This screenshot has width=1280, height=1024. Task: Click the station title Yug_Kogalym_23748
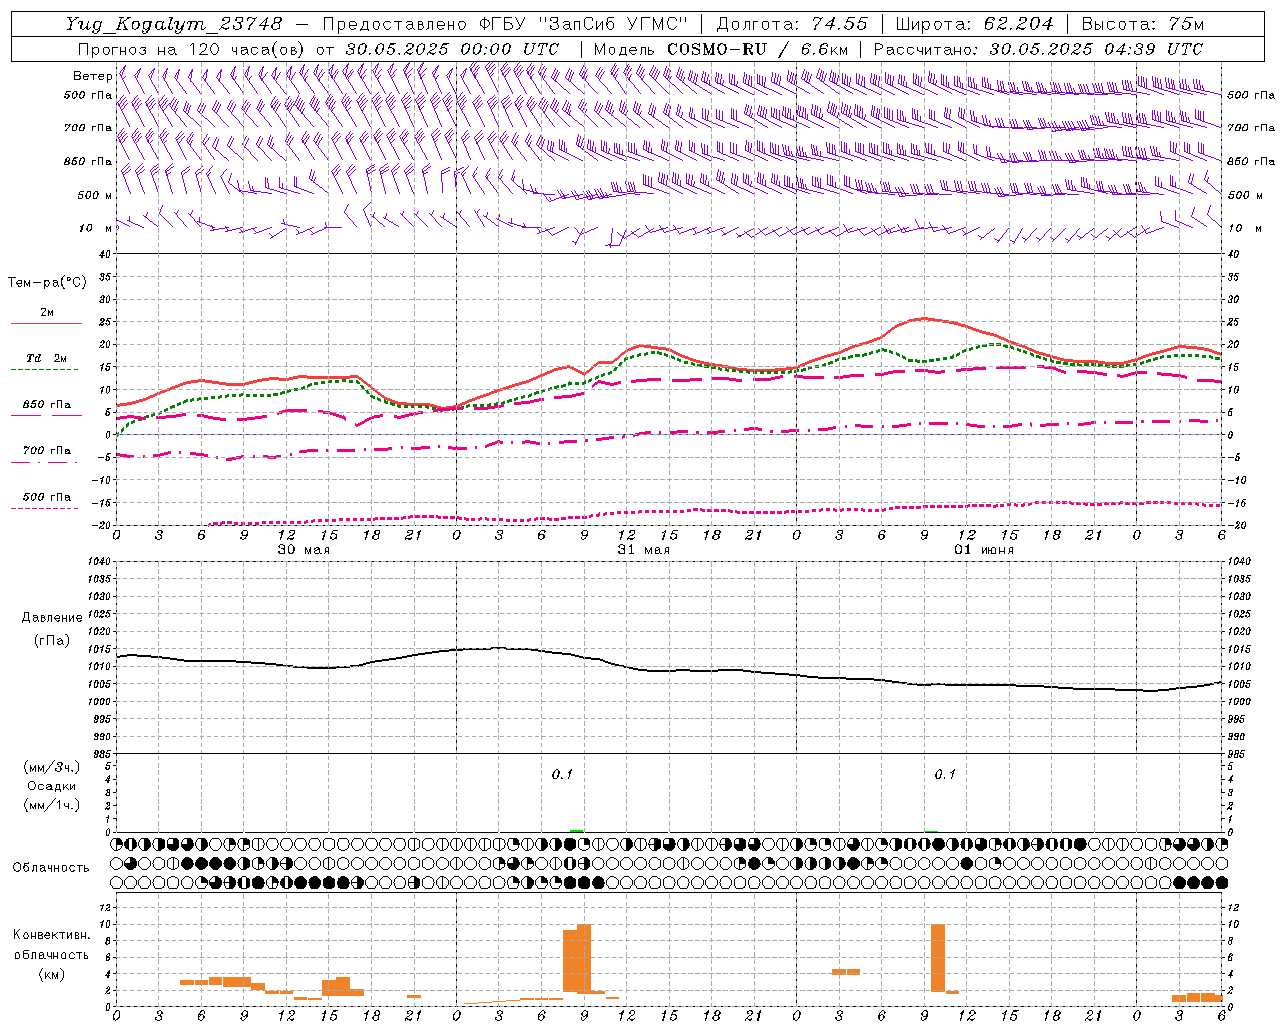[x=174, y=24]
